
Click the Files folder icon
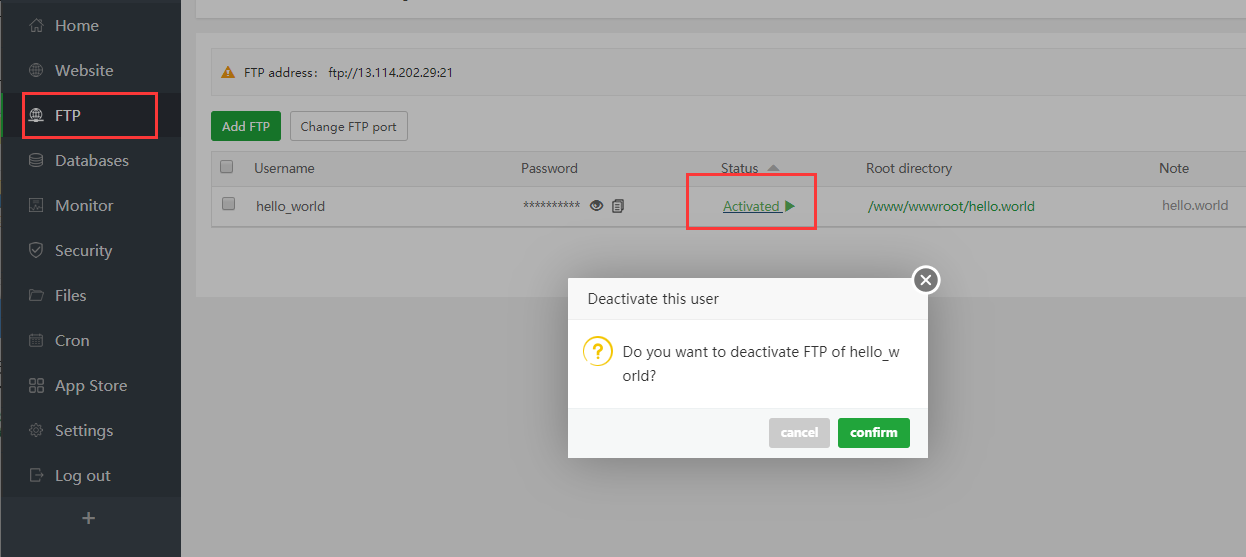coord(37,296)
